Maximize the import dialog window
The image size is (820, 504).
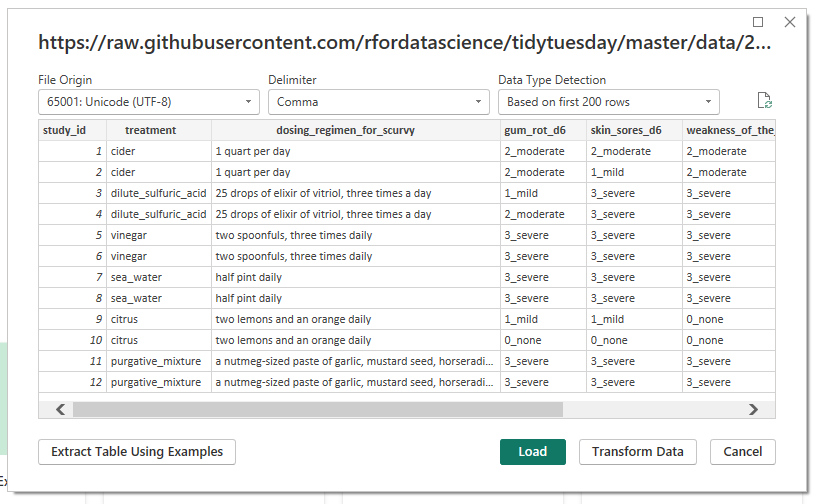coord(758,22)
